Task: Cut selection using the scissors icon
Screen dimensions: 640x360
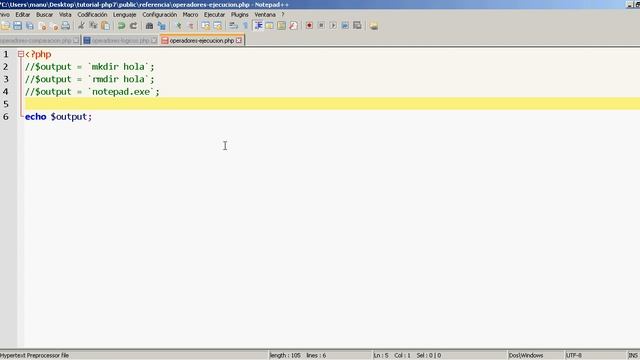Action: pyautogui.click(x=81, y=26)
